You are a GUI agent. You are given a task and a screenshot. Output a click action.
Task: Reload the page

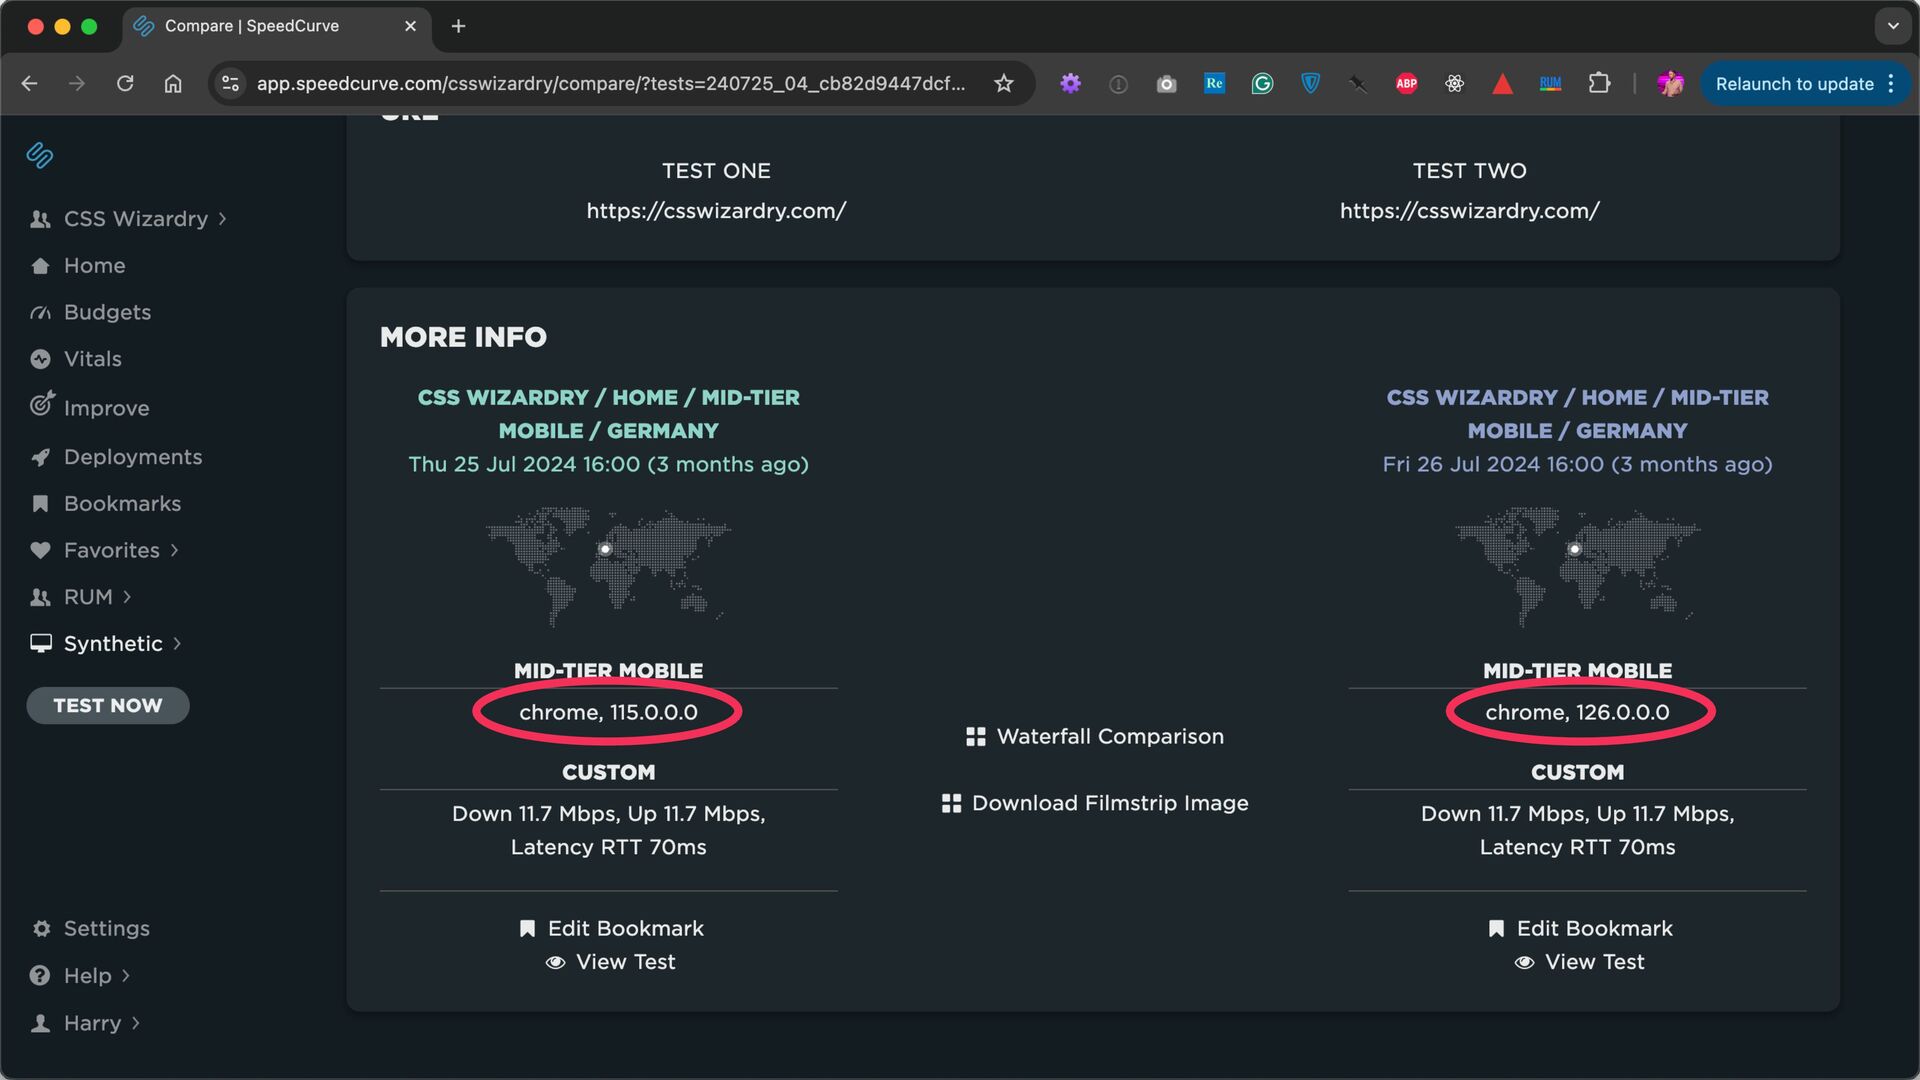125,84
